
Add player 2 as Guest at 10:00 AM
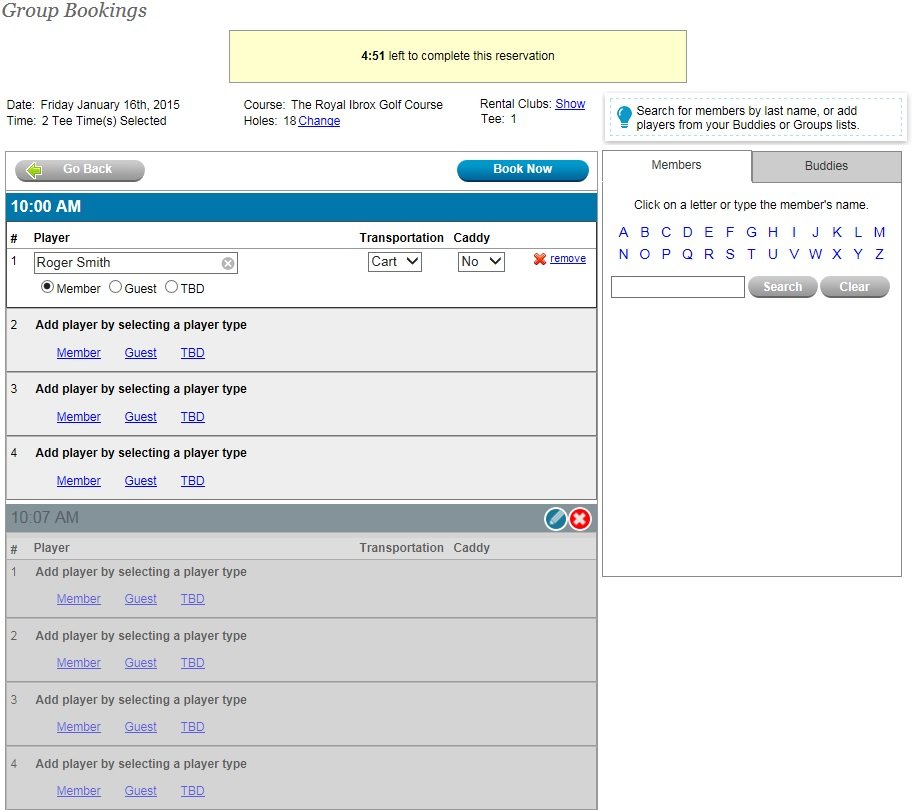pos(140,353)
